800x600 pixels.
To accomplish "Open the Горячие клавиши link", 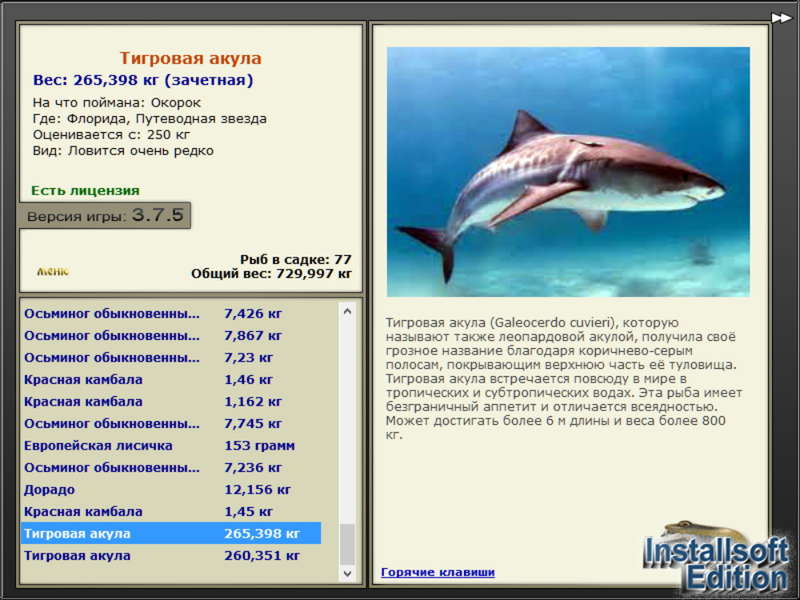I will point(438,572).
